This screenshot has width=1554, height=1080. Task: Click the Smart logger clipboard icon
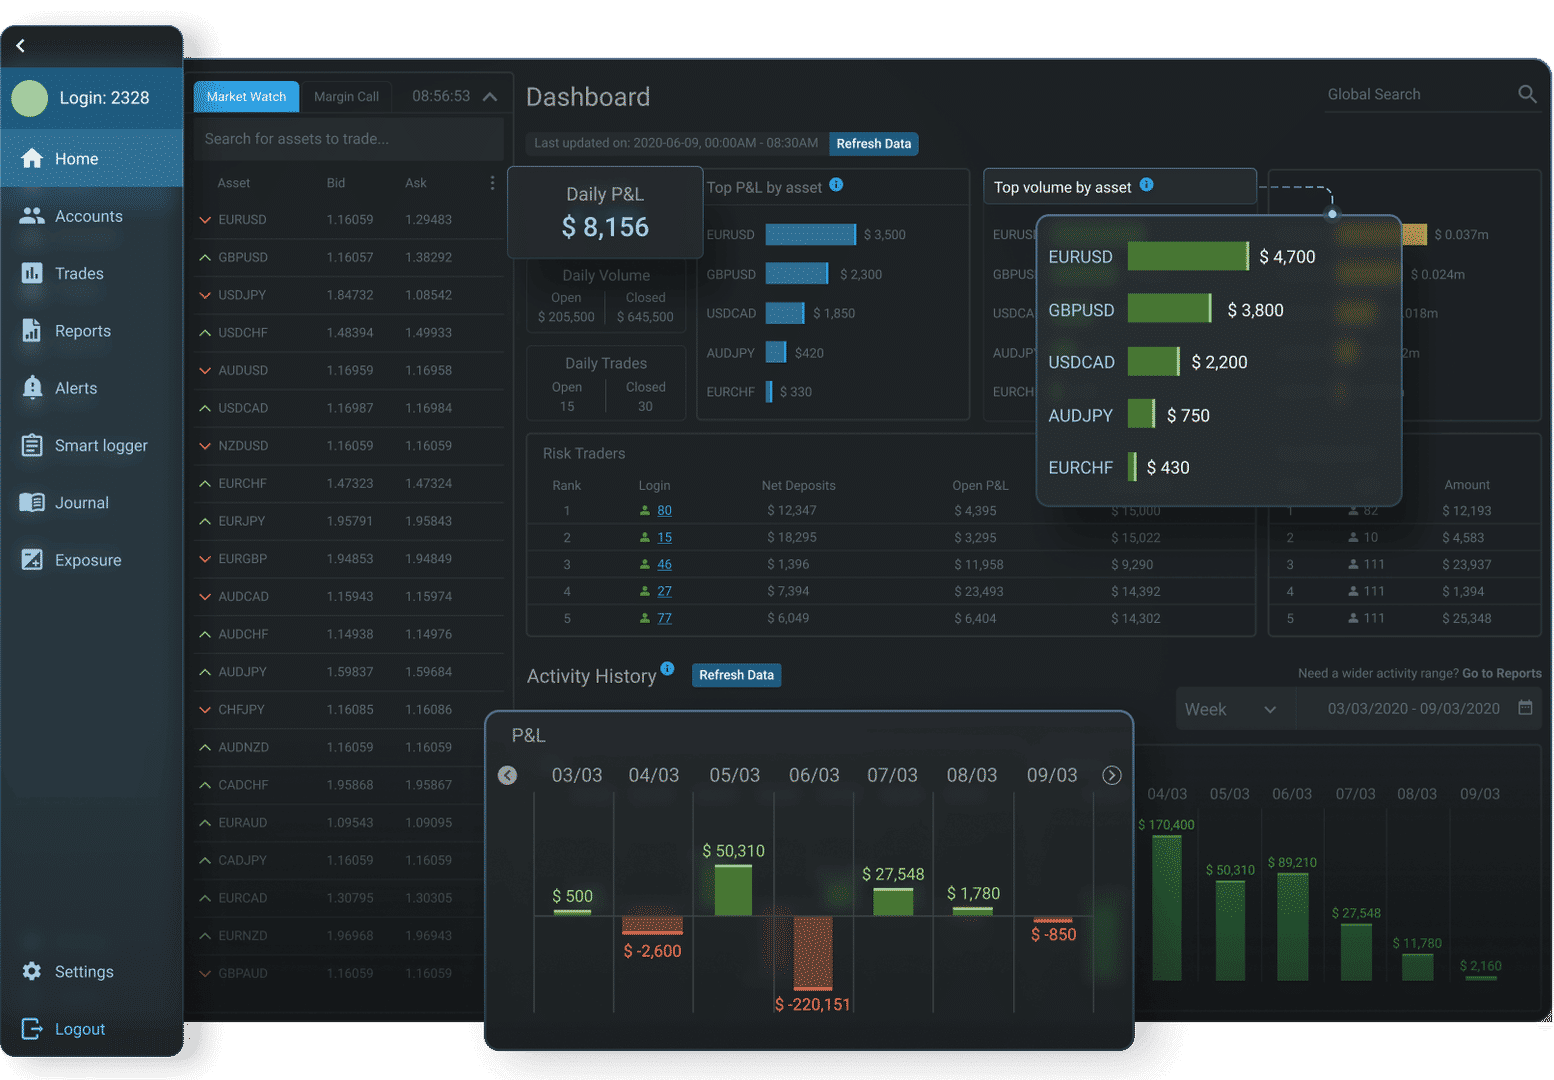pos(32,445)
